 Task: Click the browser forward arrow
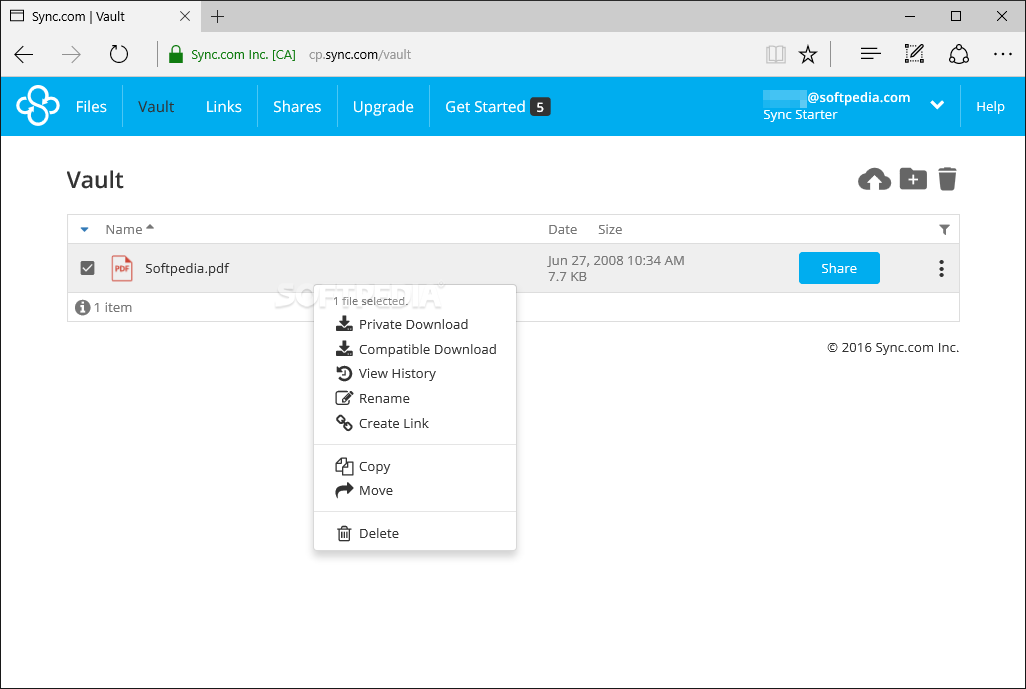(x=71, y=54)
